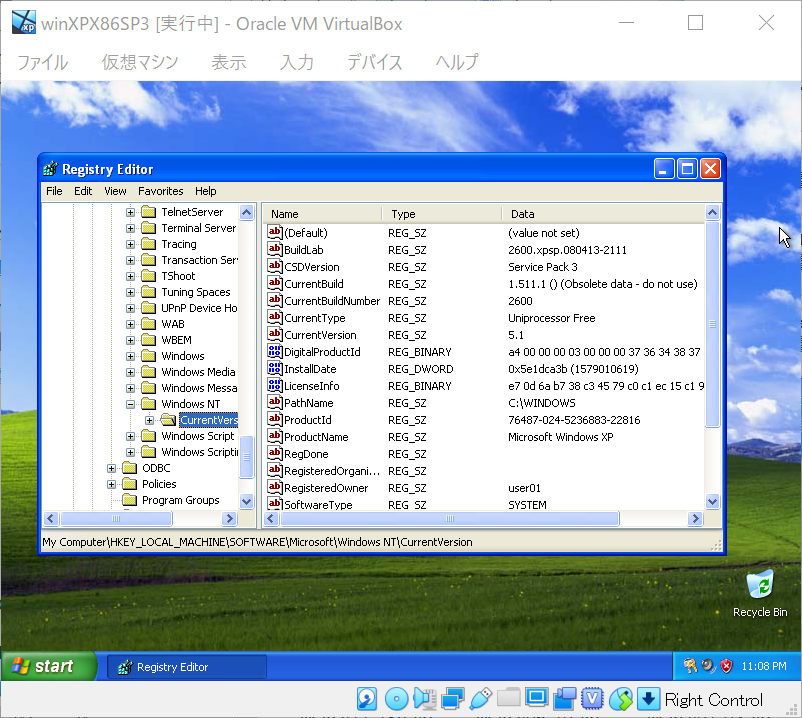Click the "Service Pack 3" data cell

coord(543,267)
